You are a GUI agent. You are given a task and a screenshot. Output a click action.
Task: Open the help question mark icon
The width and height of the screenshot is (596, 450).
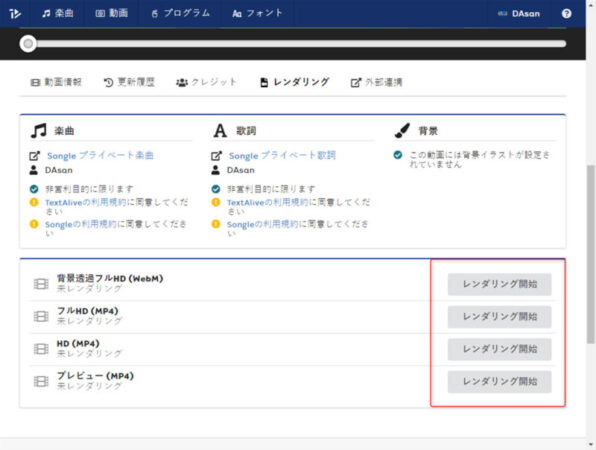pyautogui.click(x=566, y=14)
